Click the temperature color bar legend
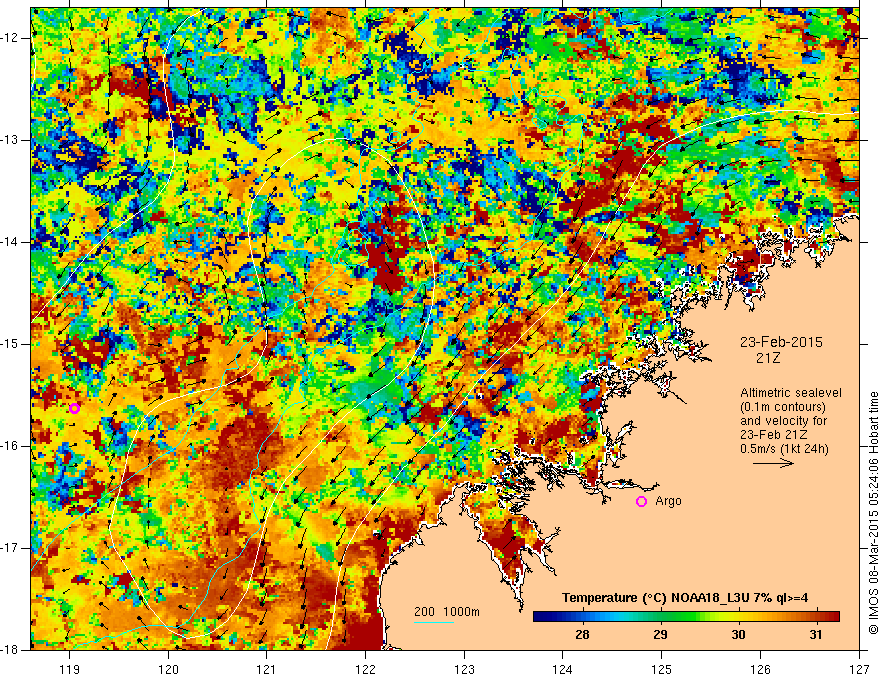The image size is (880, 680). pyautogui.click(x=686, y=616)
